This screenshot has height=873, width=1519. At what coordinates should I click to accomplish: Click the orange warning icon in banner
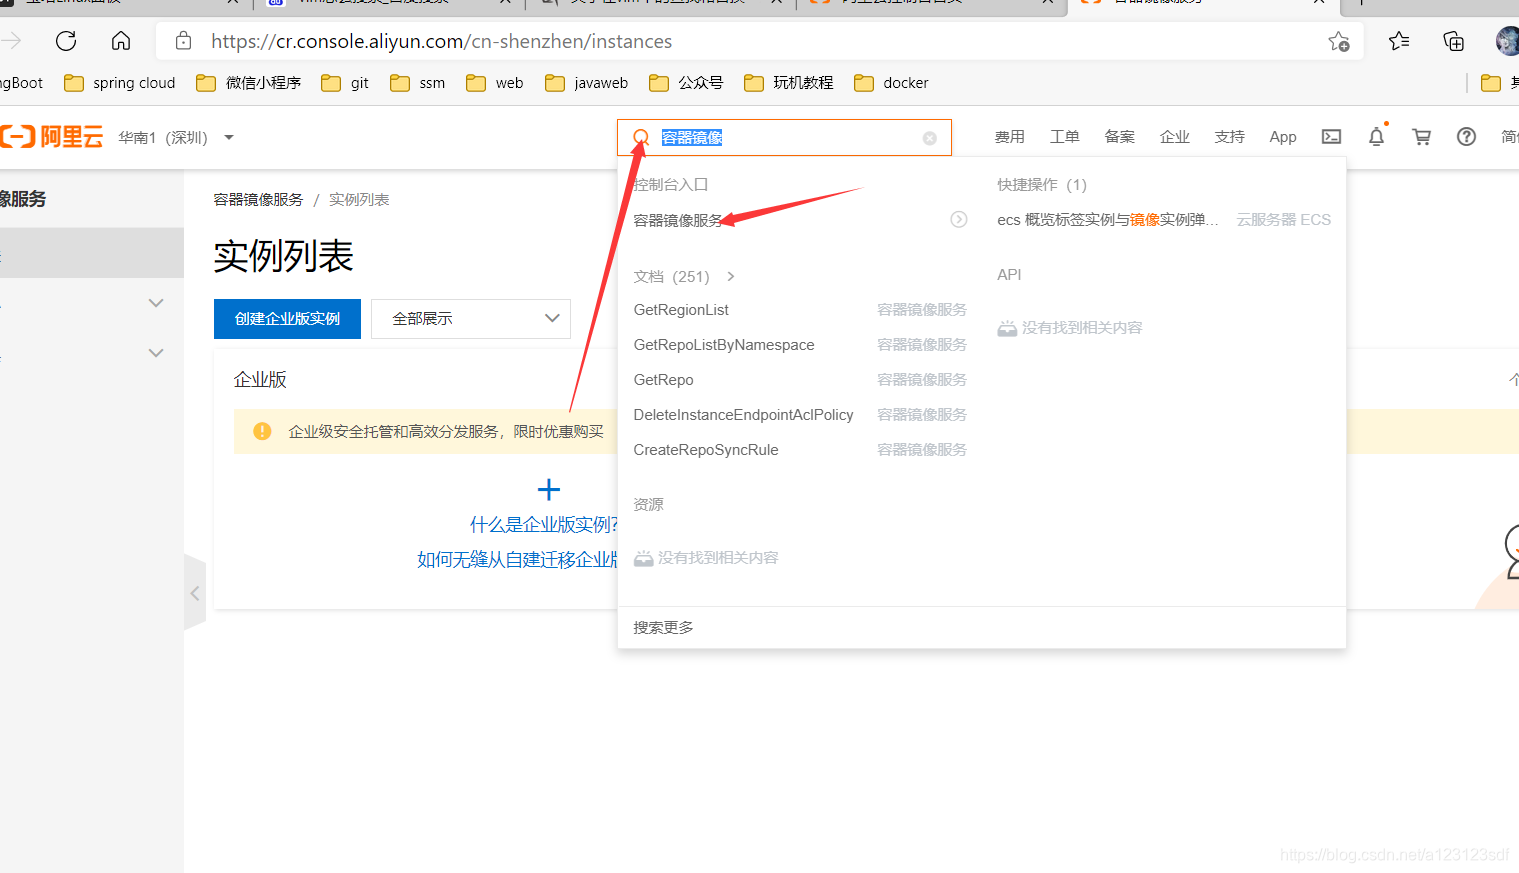(x=262, y=431)
